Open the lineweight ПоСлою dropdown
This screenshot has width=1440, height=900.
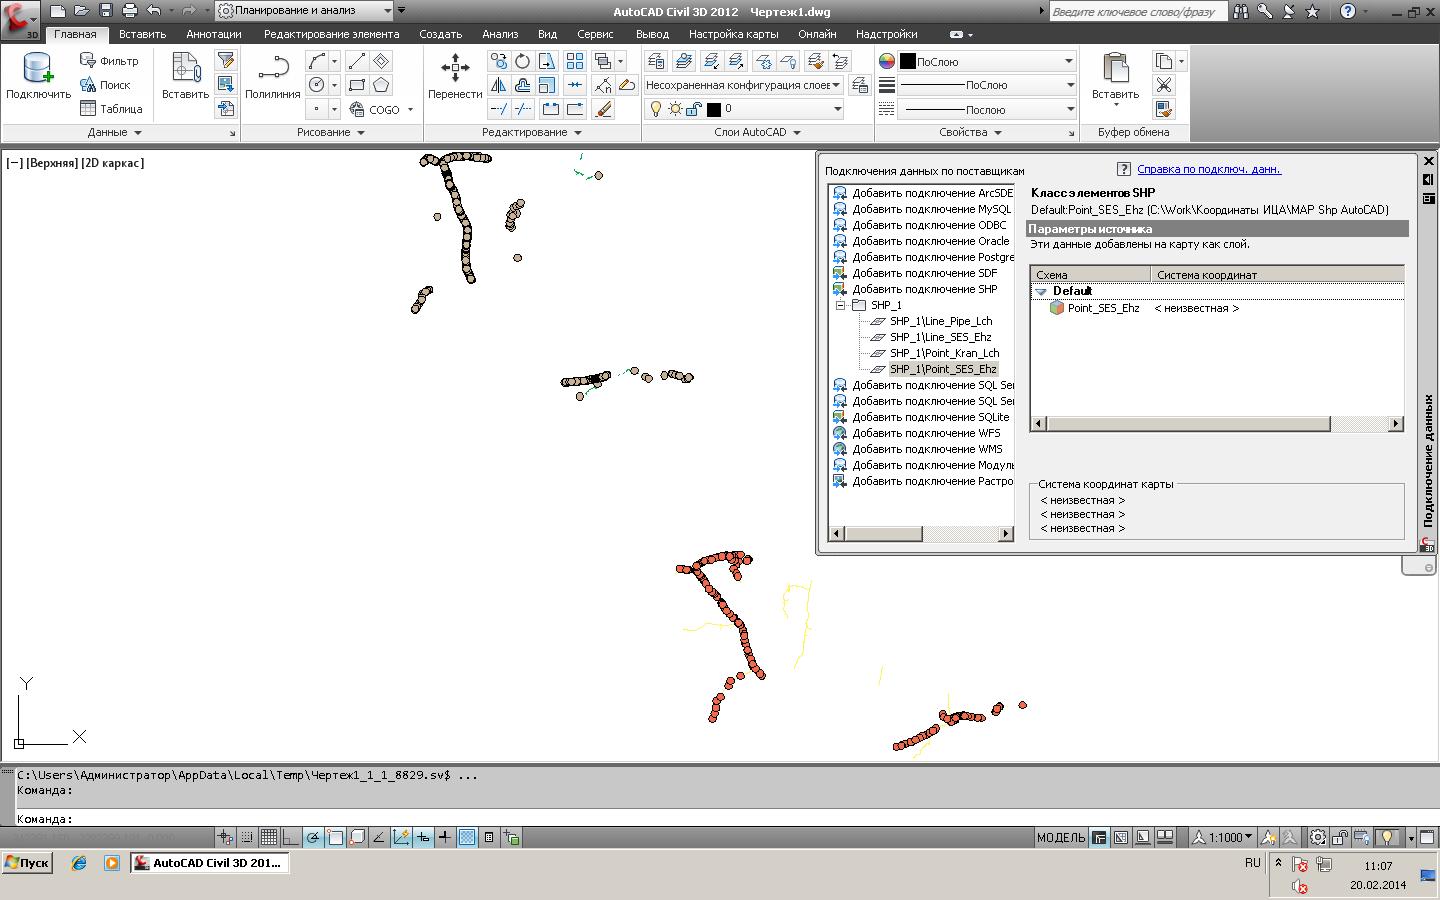pos(987,85)
